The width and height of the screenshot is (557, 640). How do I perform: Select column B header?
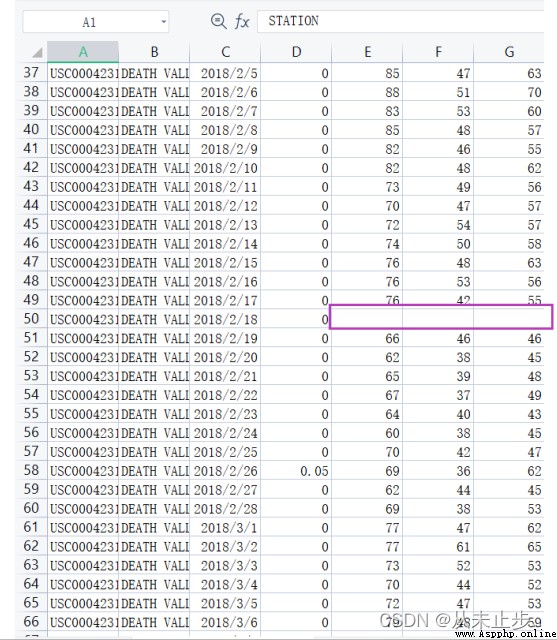click(154, 52)
